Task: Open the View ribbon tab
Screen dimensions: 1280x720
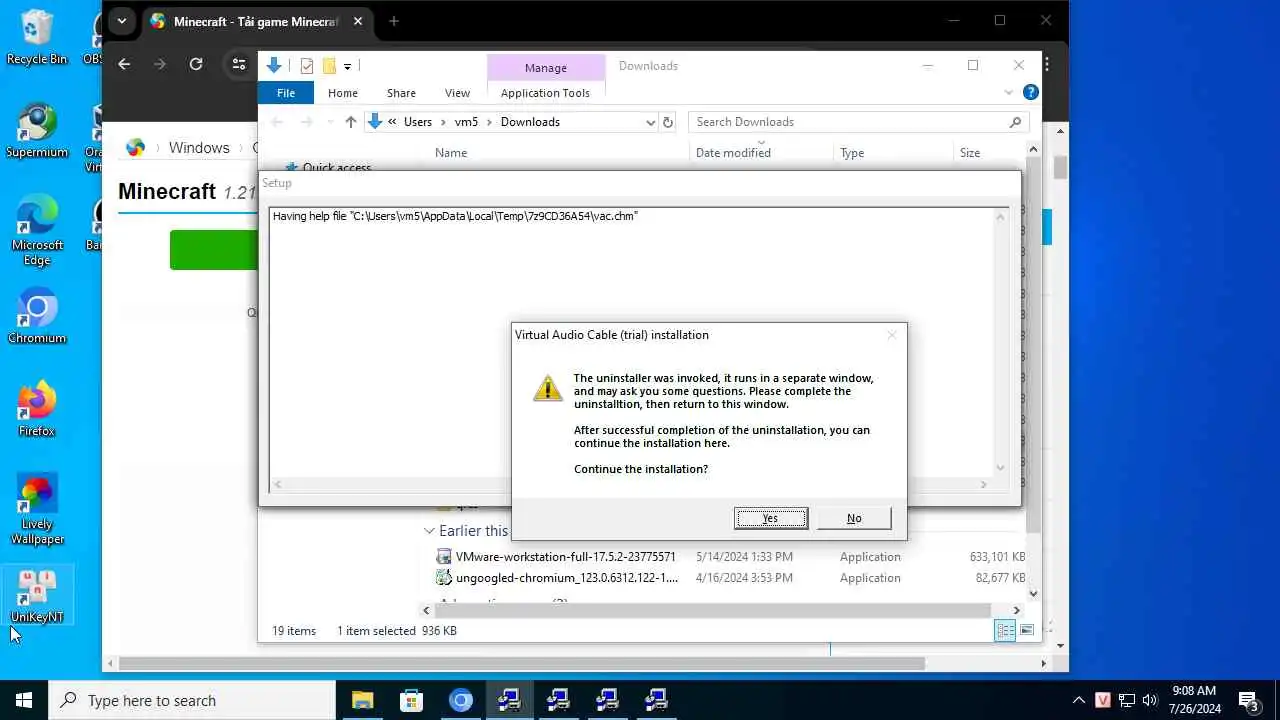Action: point(457,93)
